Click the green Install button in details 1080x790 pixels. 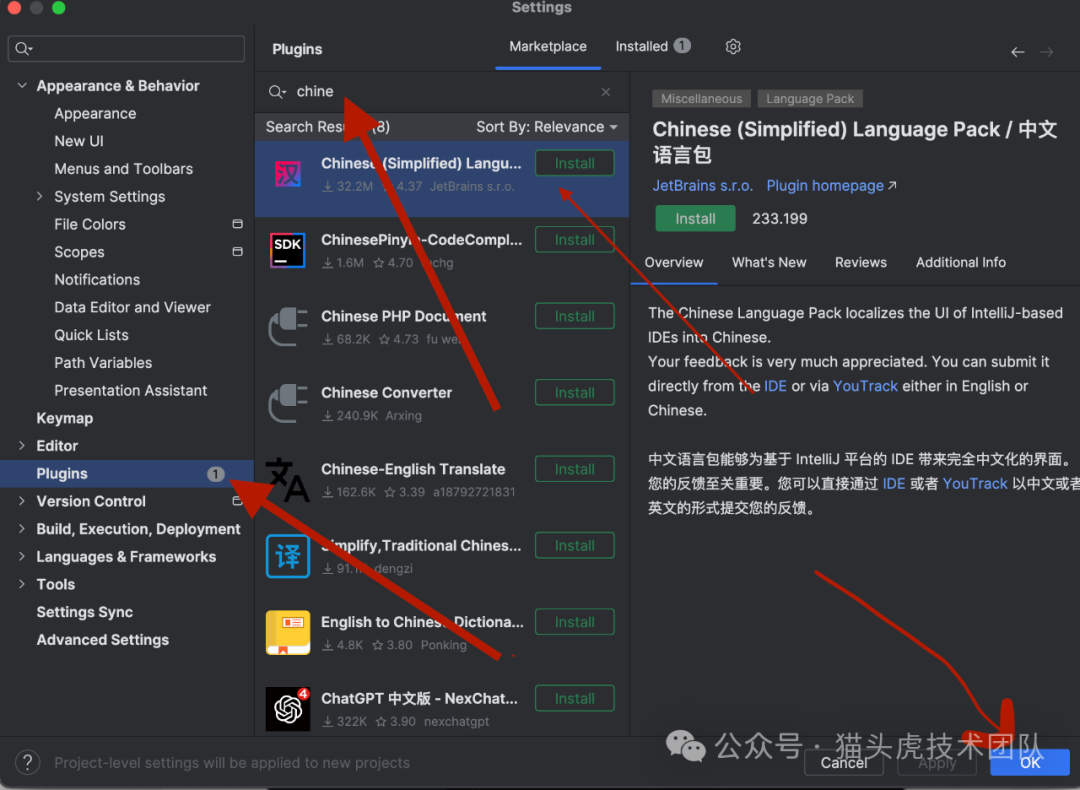point(695,218)
